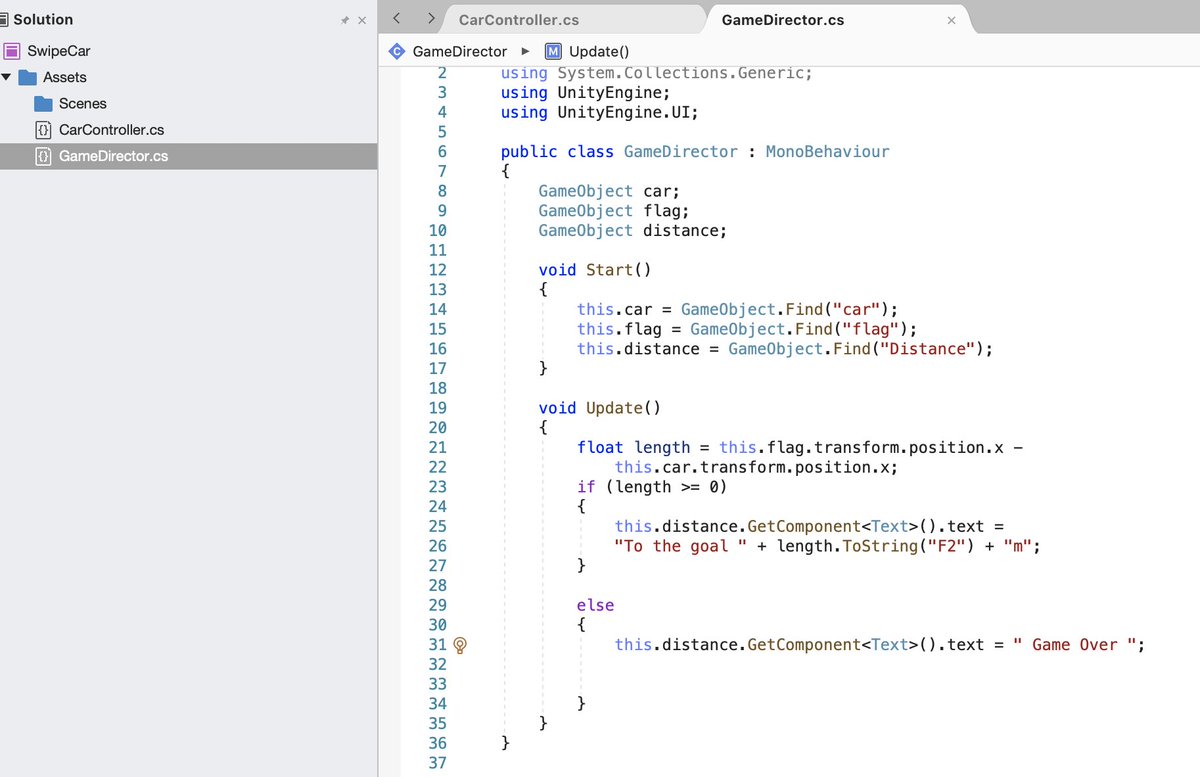Open the Update() member breadcrumb dropdown
The image size is (1200, 777).
tap(599, 51)
